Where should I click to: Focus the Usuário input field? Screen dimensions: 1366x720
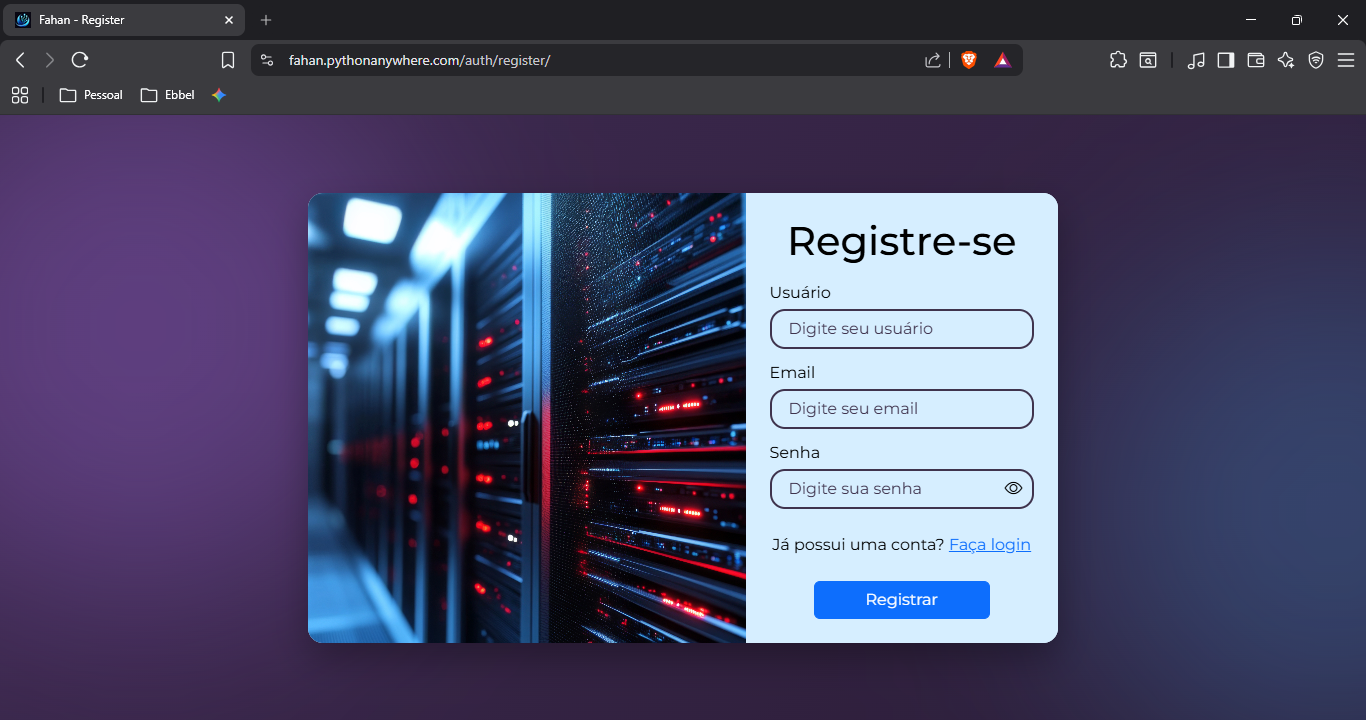pyautogui.click(x=902, y=329)
